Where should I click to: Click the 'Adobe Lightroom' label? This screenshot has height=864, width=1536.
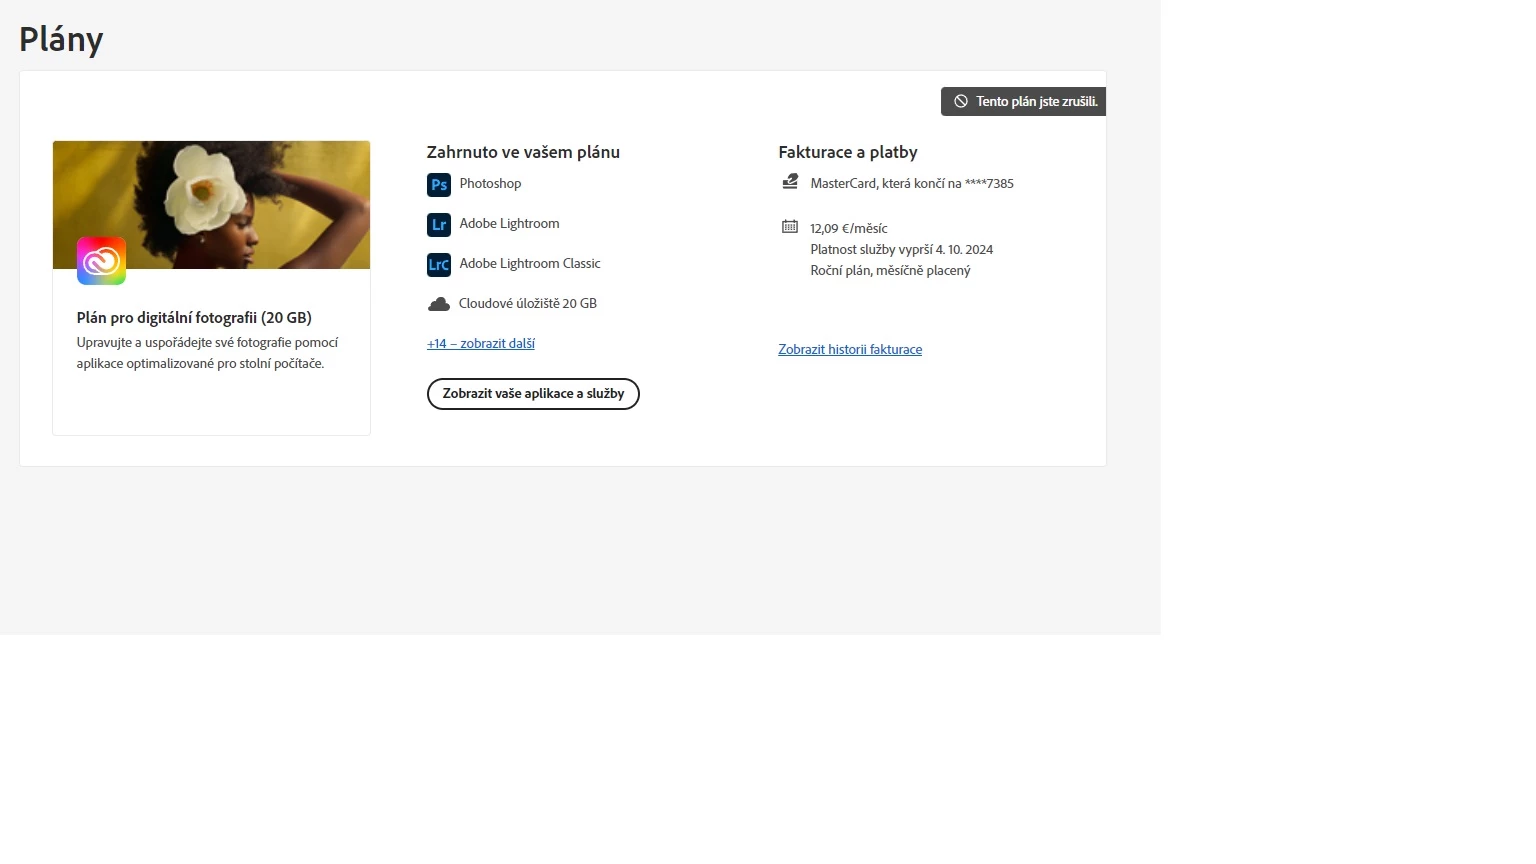(509, 223)
